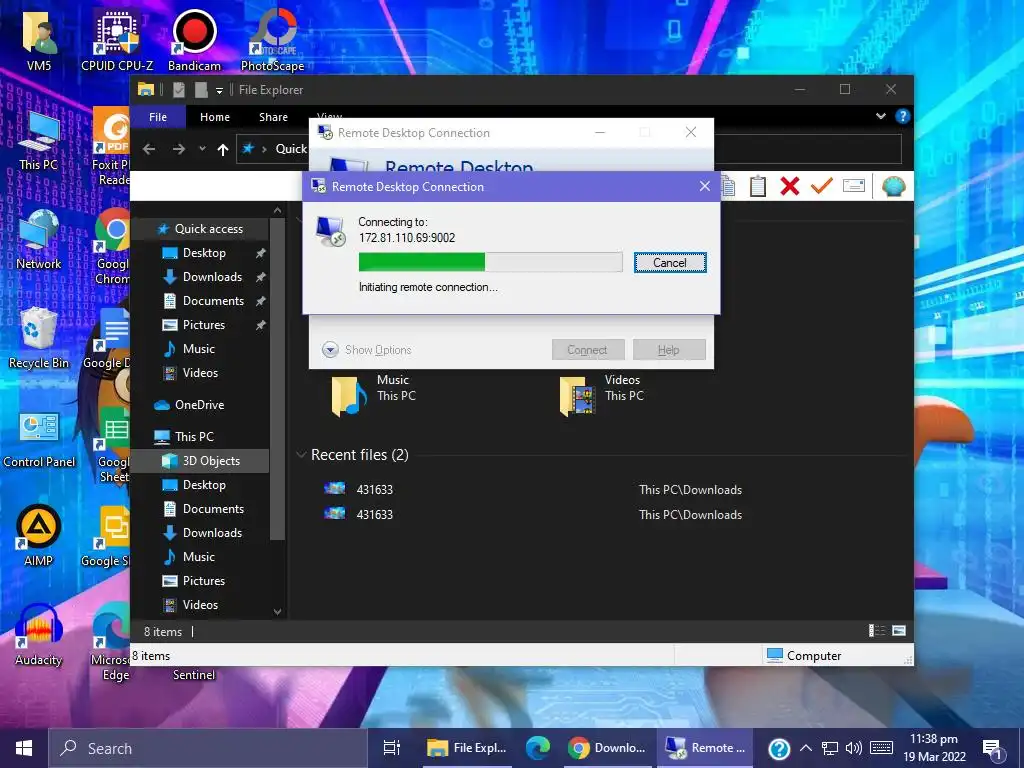Select the Music folder in main pane

point(373,394)
